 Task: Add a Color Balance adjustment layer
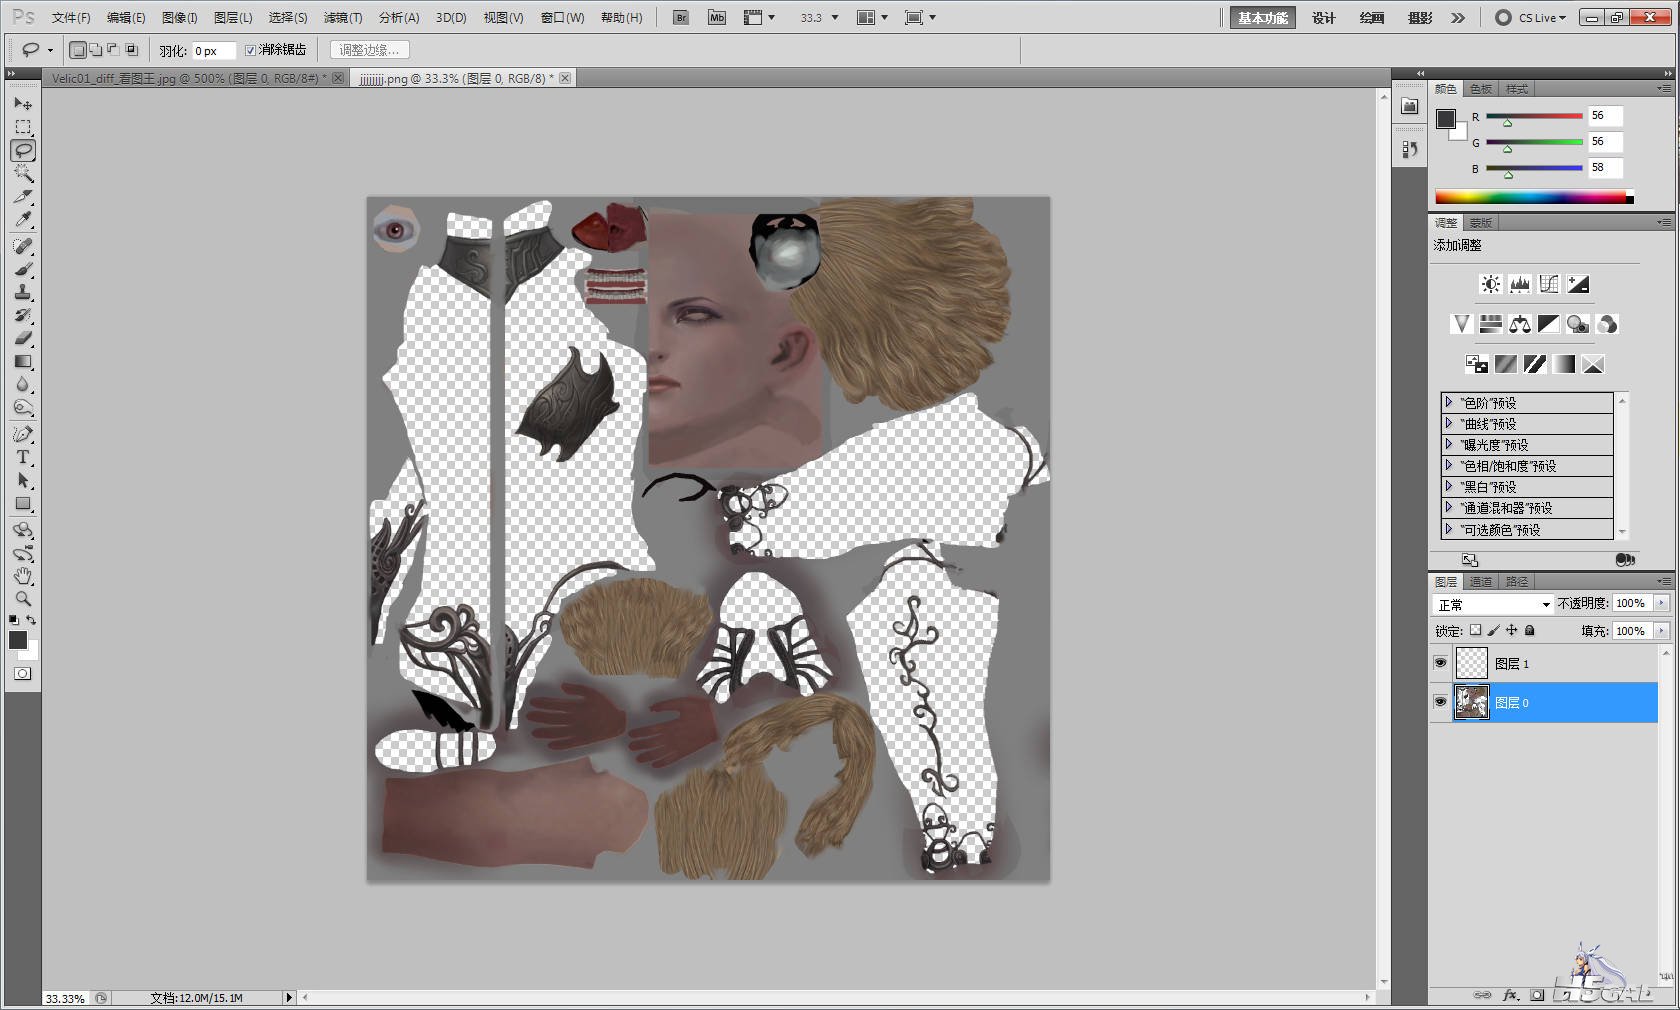(1520, 324)
